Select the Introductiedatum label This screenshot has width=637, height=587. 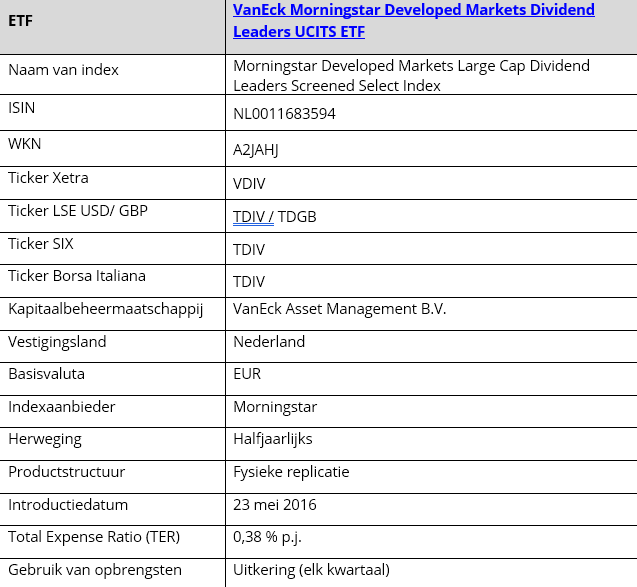pyautogui.click(x=68, y=505)
